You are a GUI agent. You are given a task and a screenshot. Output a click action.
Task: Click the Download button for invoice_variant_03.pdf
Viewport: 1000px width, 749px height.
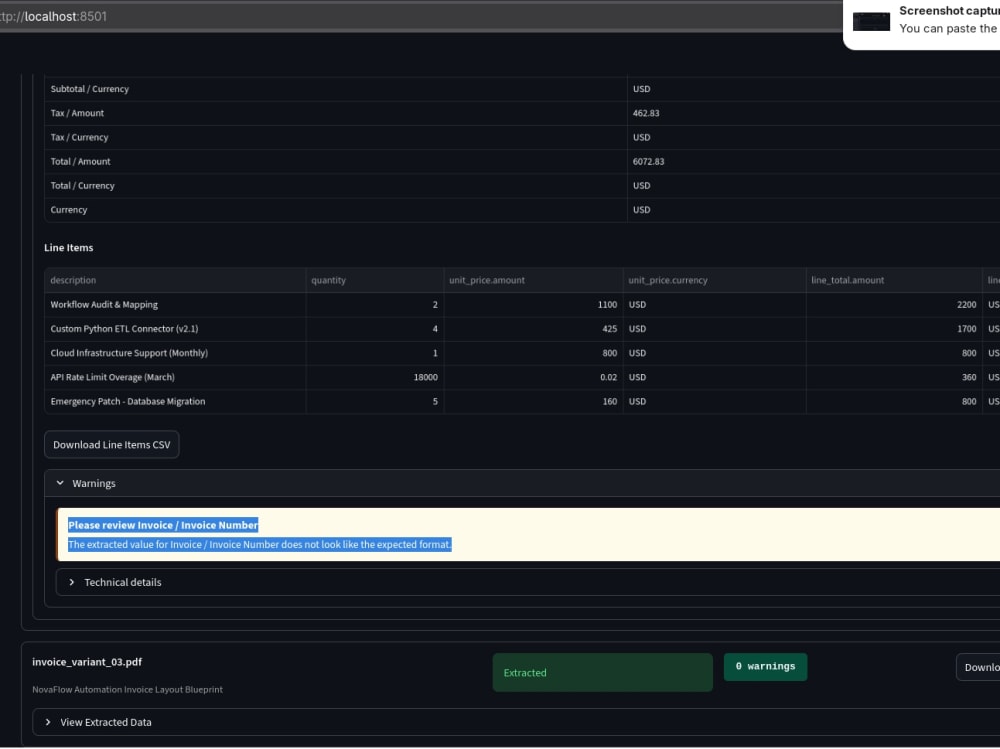[979, 667]
